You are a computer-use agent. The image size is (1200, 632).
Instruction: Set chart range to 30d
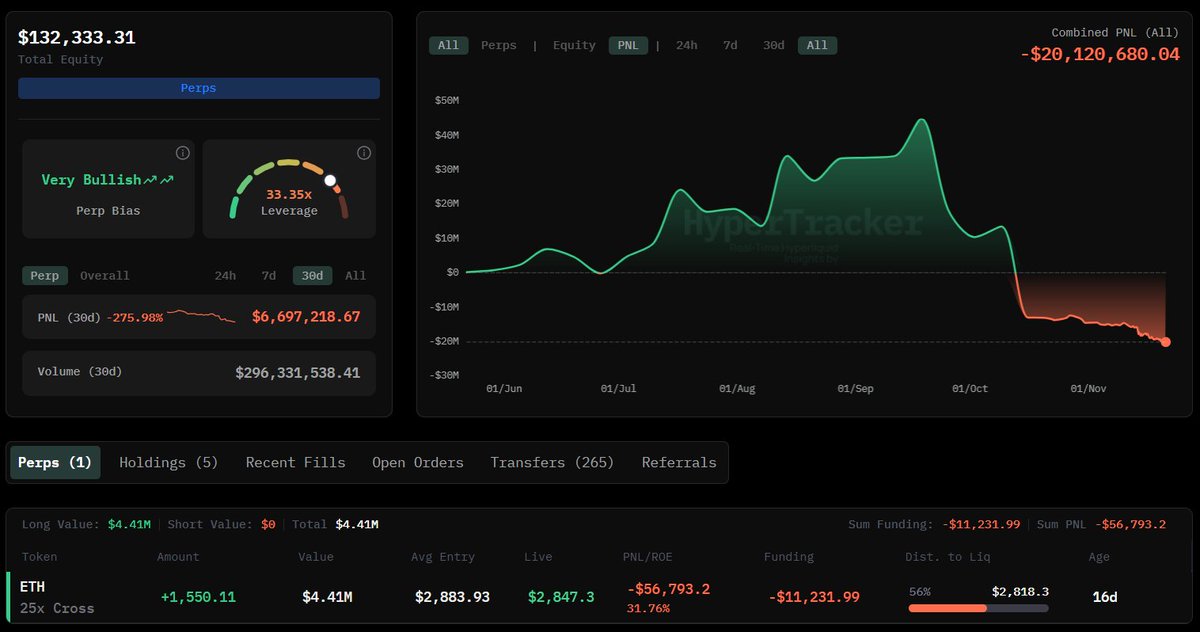tap(773, 45)
